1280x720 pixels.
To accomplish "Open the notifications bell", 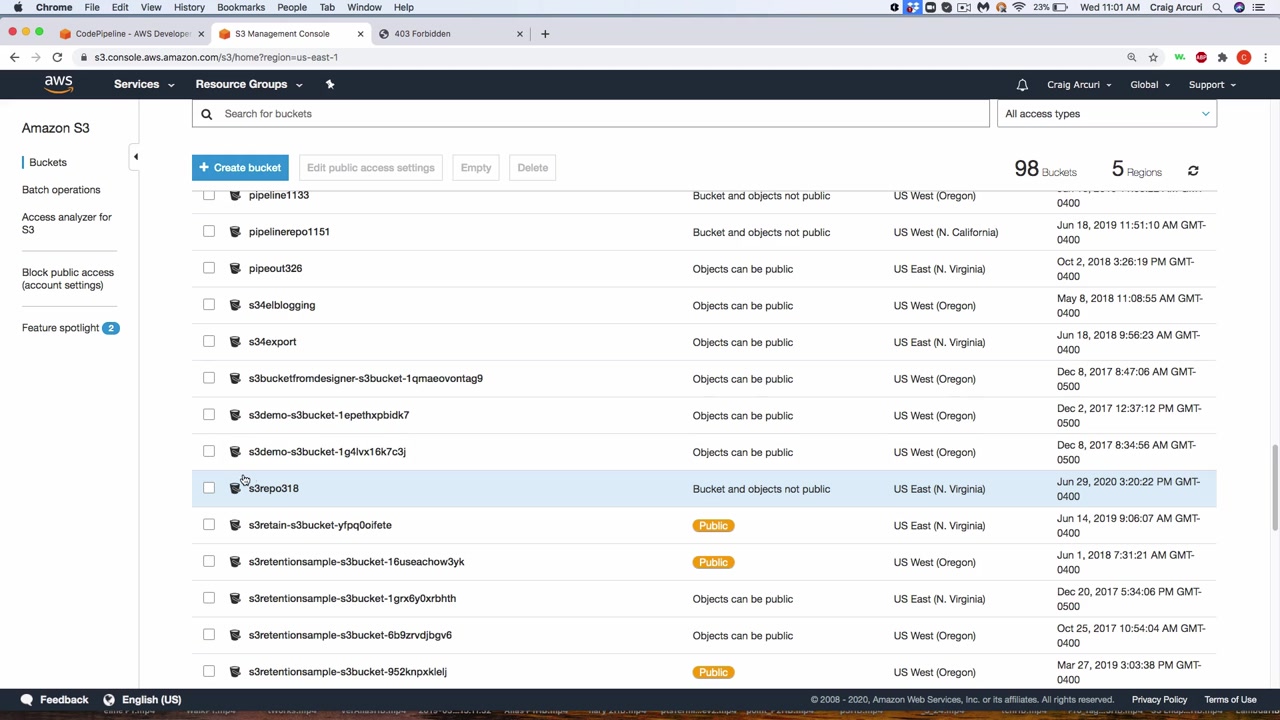I will pos(1022,85).
